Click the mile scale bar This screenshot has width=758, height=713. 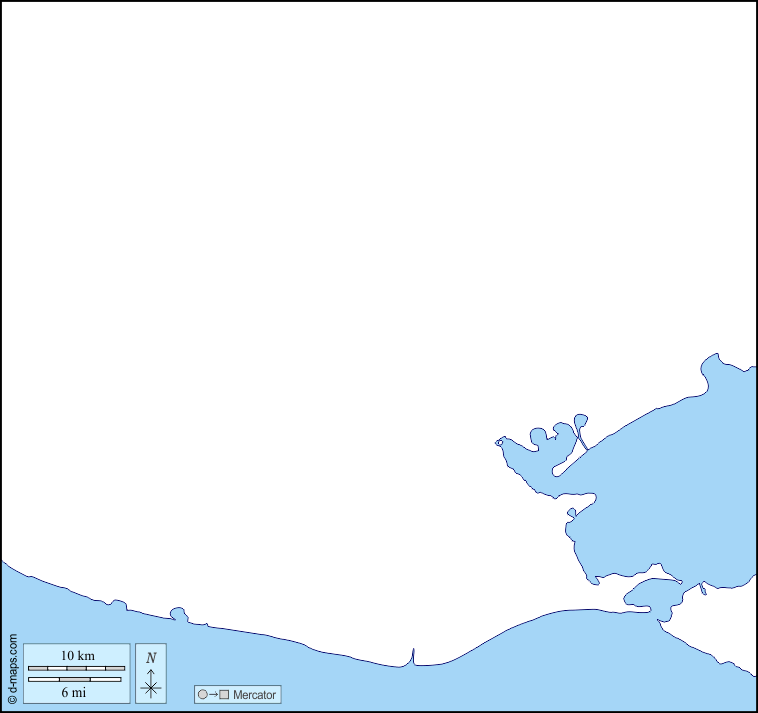coord(74,679)
